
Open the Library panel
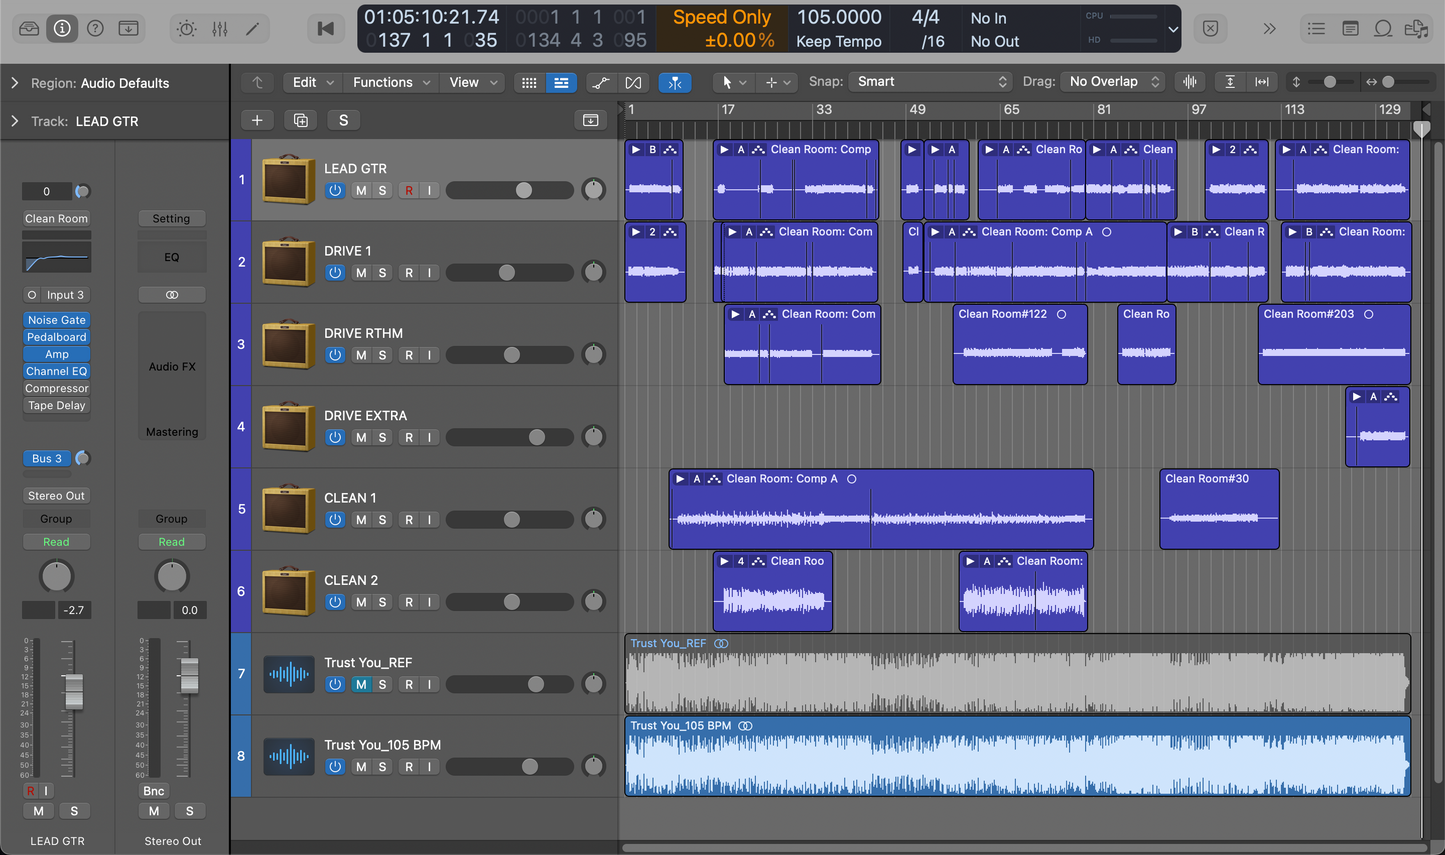coord(29,28)
